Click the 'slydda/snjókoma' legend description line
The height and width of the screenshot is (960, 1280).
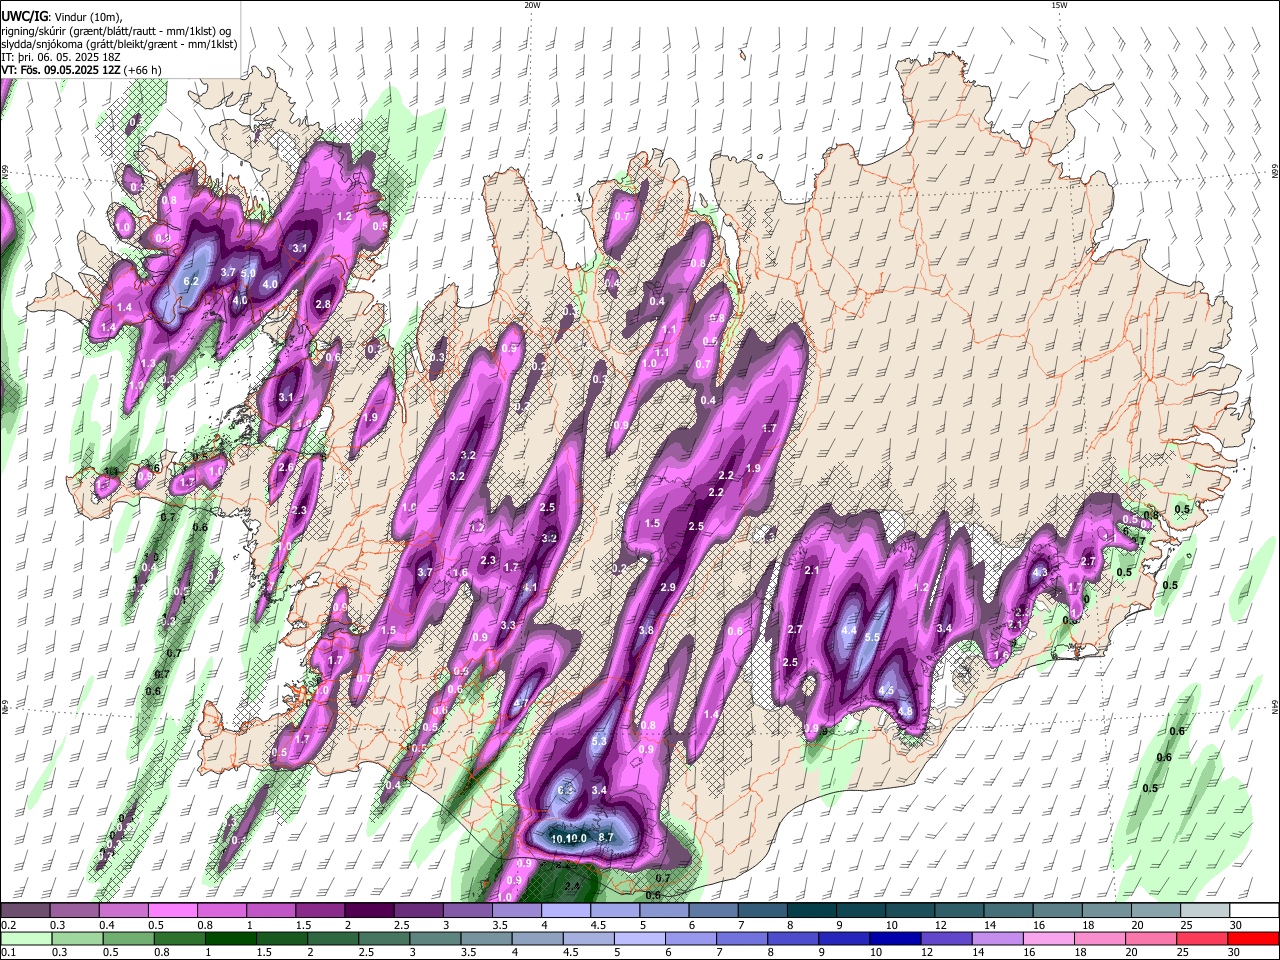pyautogui.click(x=119, y=44)
